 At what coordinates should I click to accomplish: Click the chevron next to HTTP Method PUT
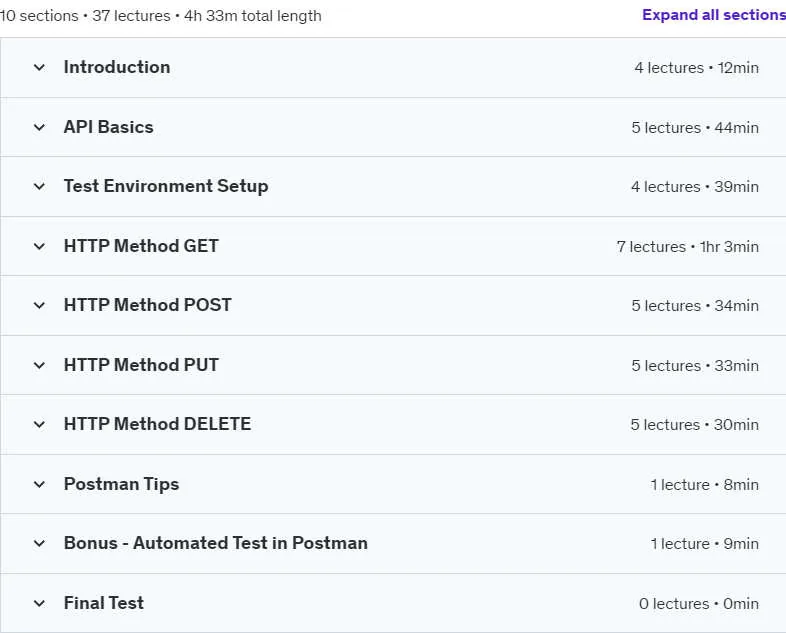(x=39, y=365)
